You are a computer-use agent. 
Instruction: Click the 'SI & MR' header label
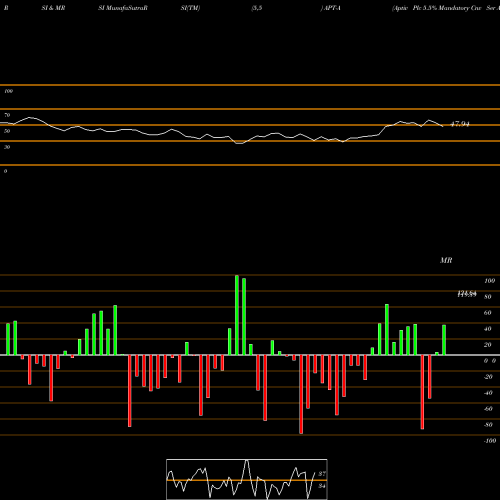pos(53,8)
